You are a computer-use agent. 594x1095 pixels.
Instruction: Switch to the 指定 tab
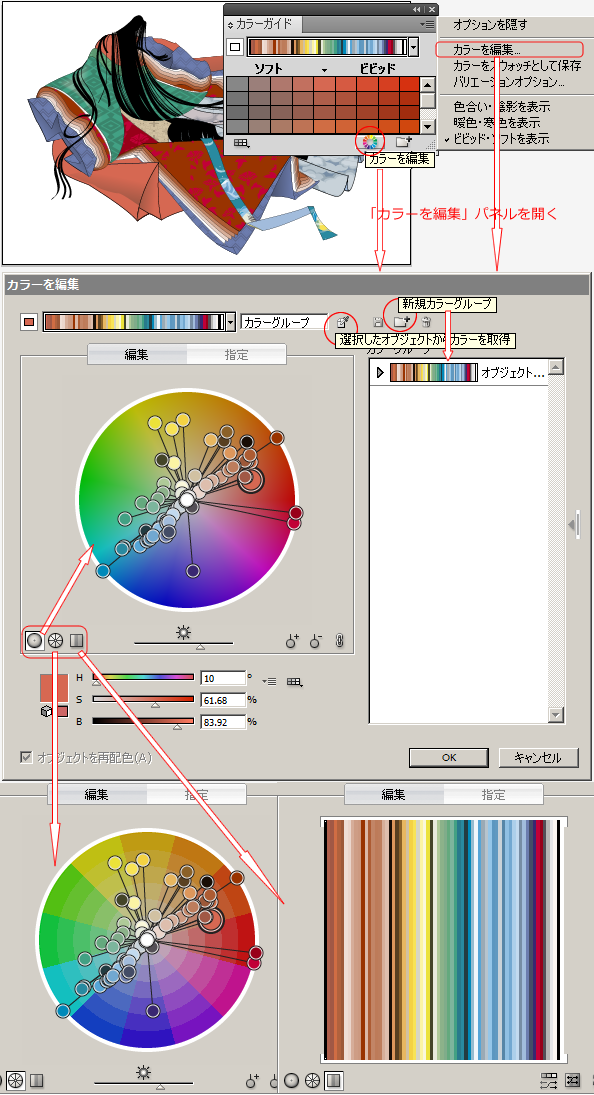click(x=237, y=355)
